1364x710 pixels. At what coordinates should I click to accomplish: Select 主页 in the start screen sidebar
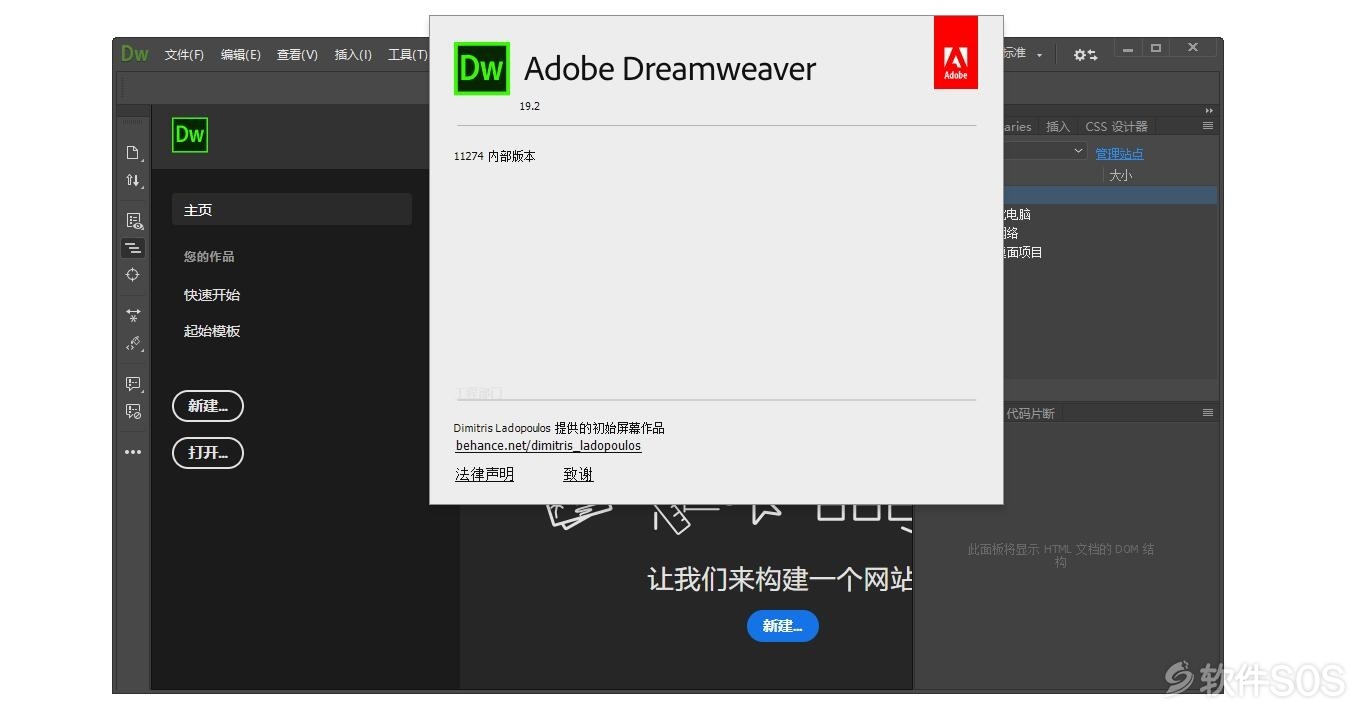coord(292,210)
